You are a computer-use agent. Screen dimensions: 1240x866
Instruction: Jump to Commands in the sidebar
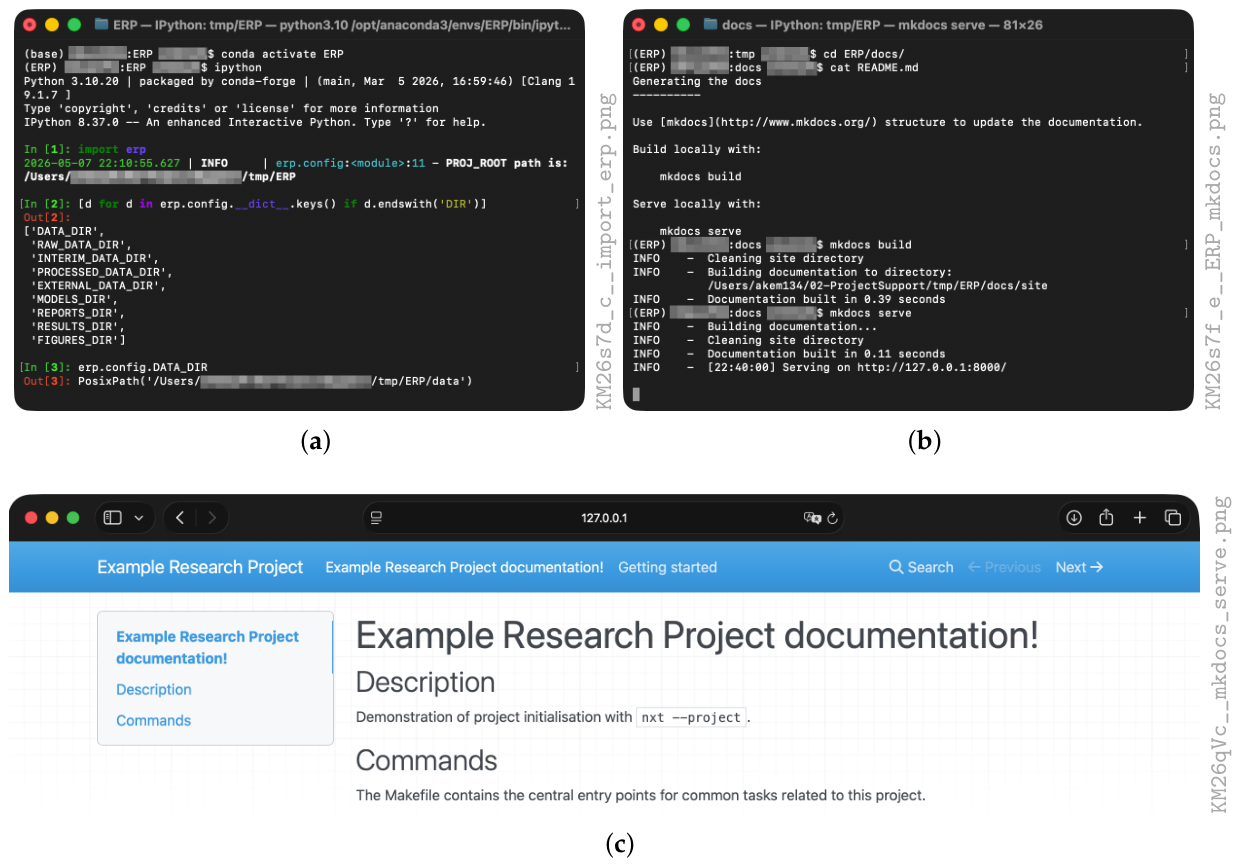[x=153, y=721]
